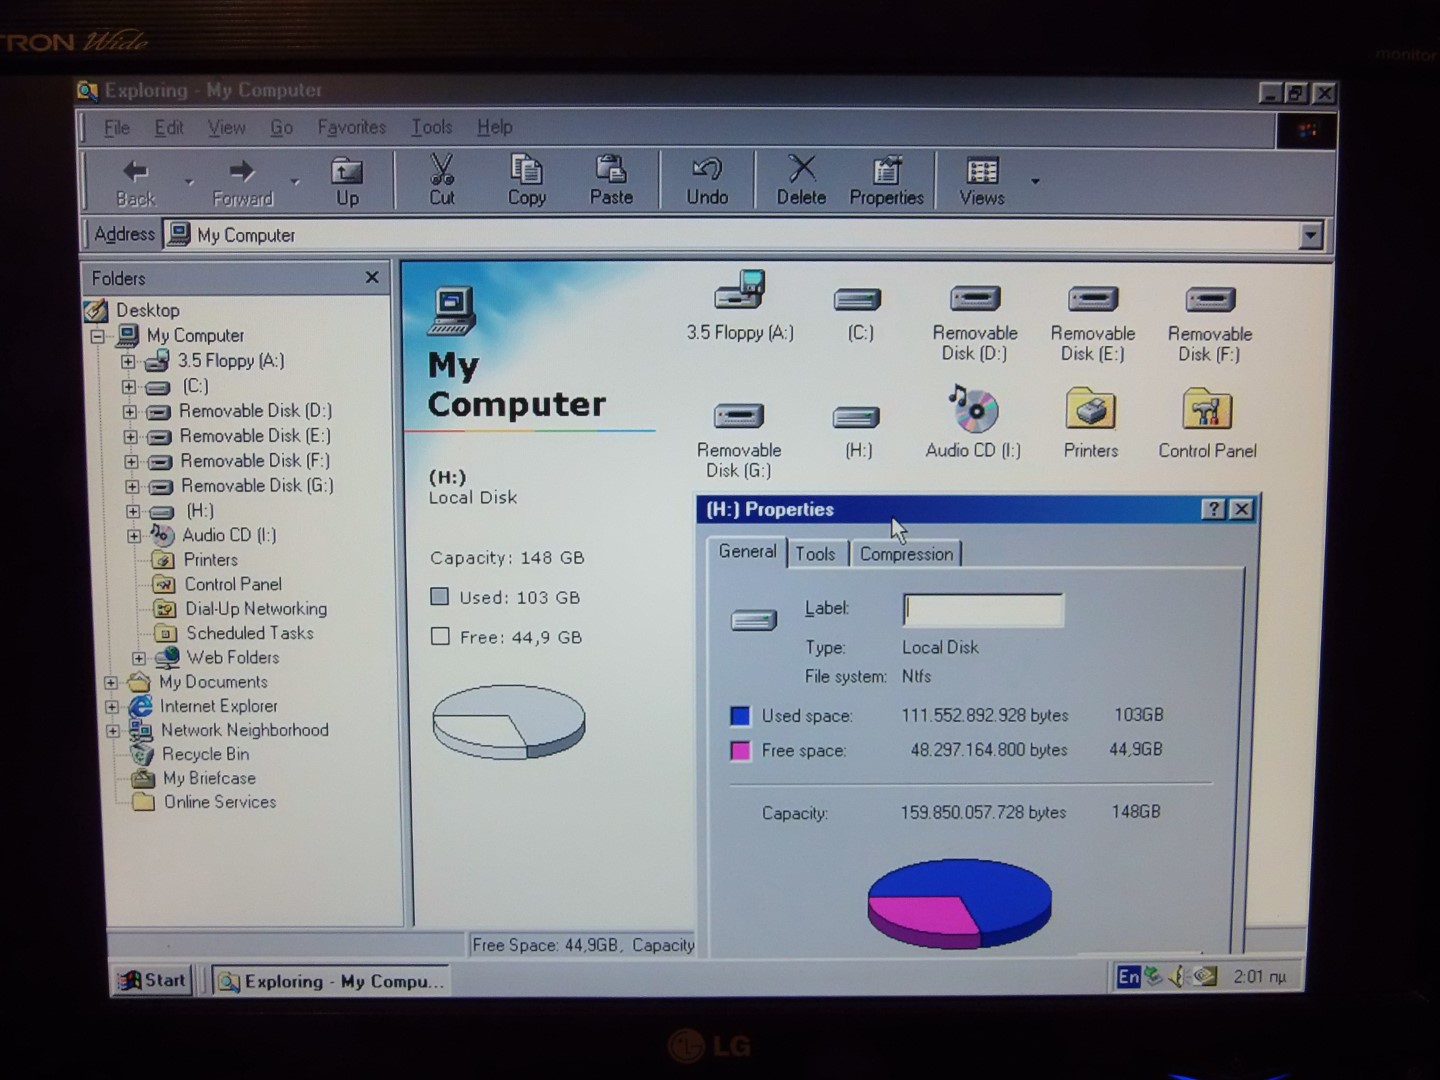Click the Properties dialog help button
Image resolution: width=1440 pixels, height=1080 pixels.
(x=1212, y=509)
